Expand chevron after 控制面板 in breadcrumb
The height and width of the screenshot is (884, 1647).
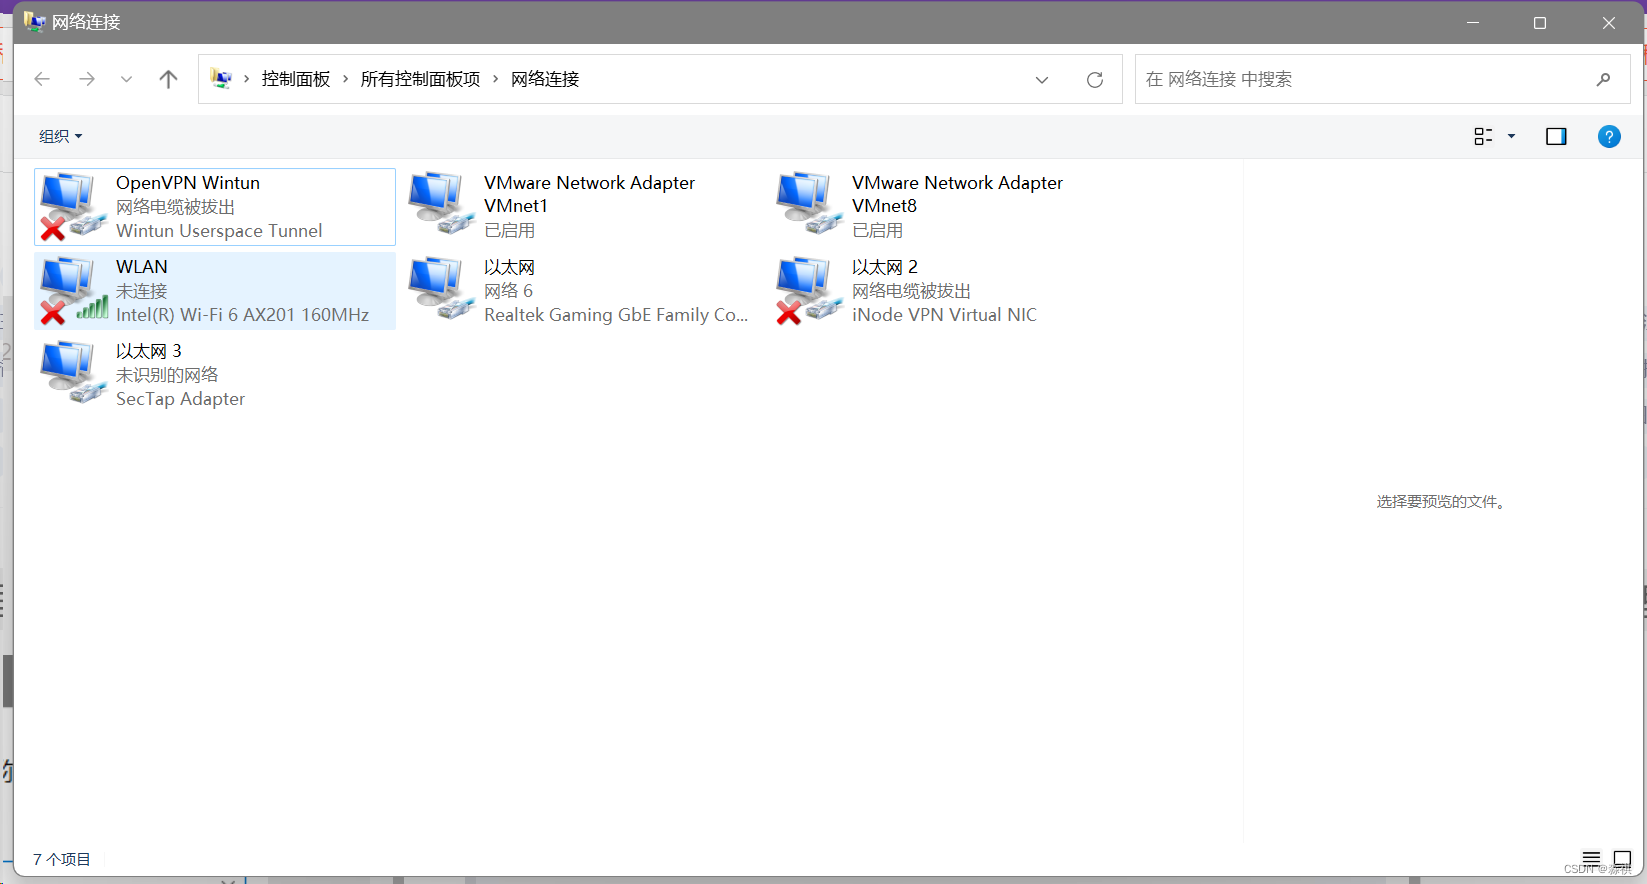[x=346, y=79]
